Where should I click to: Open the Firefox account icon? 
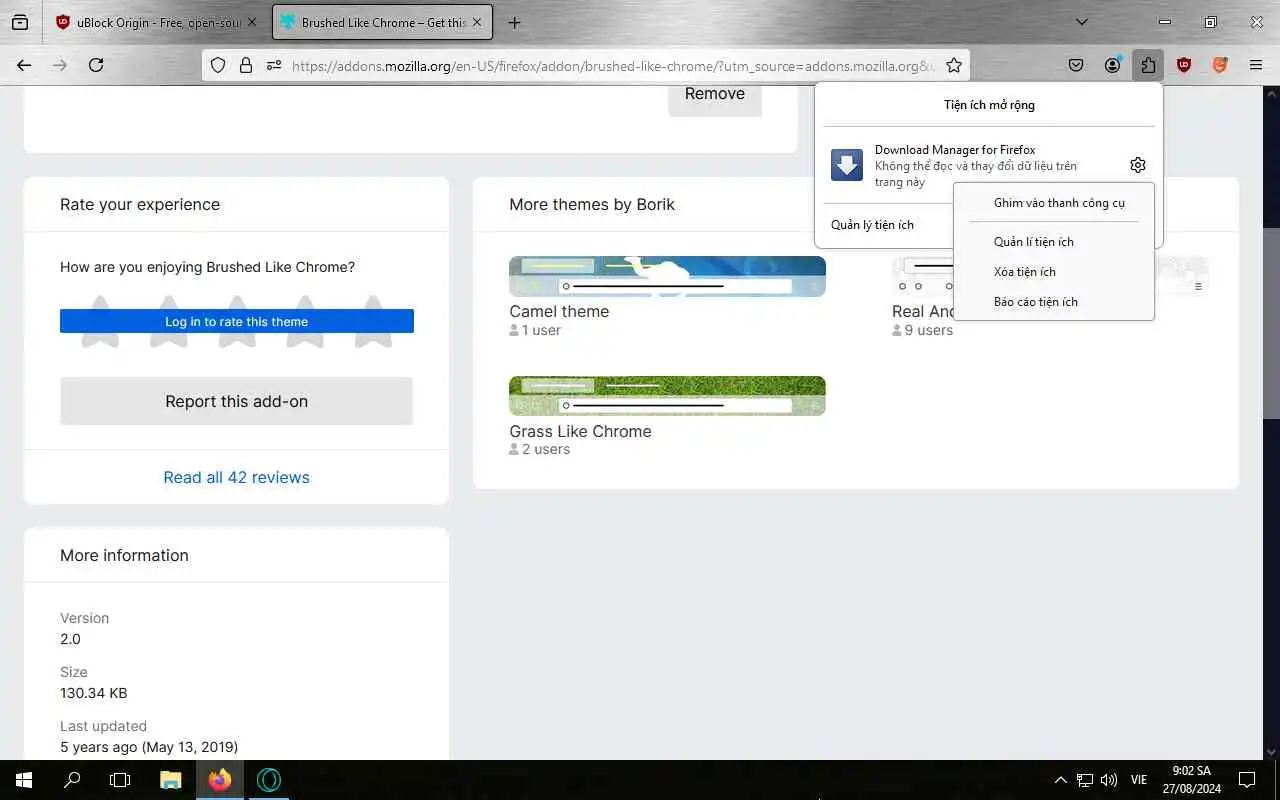(x=1112, y=65)
